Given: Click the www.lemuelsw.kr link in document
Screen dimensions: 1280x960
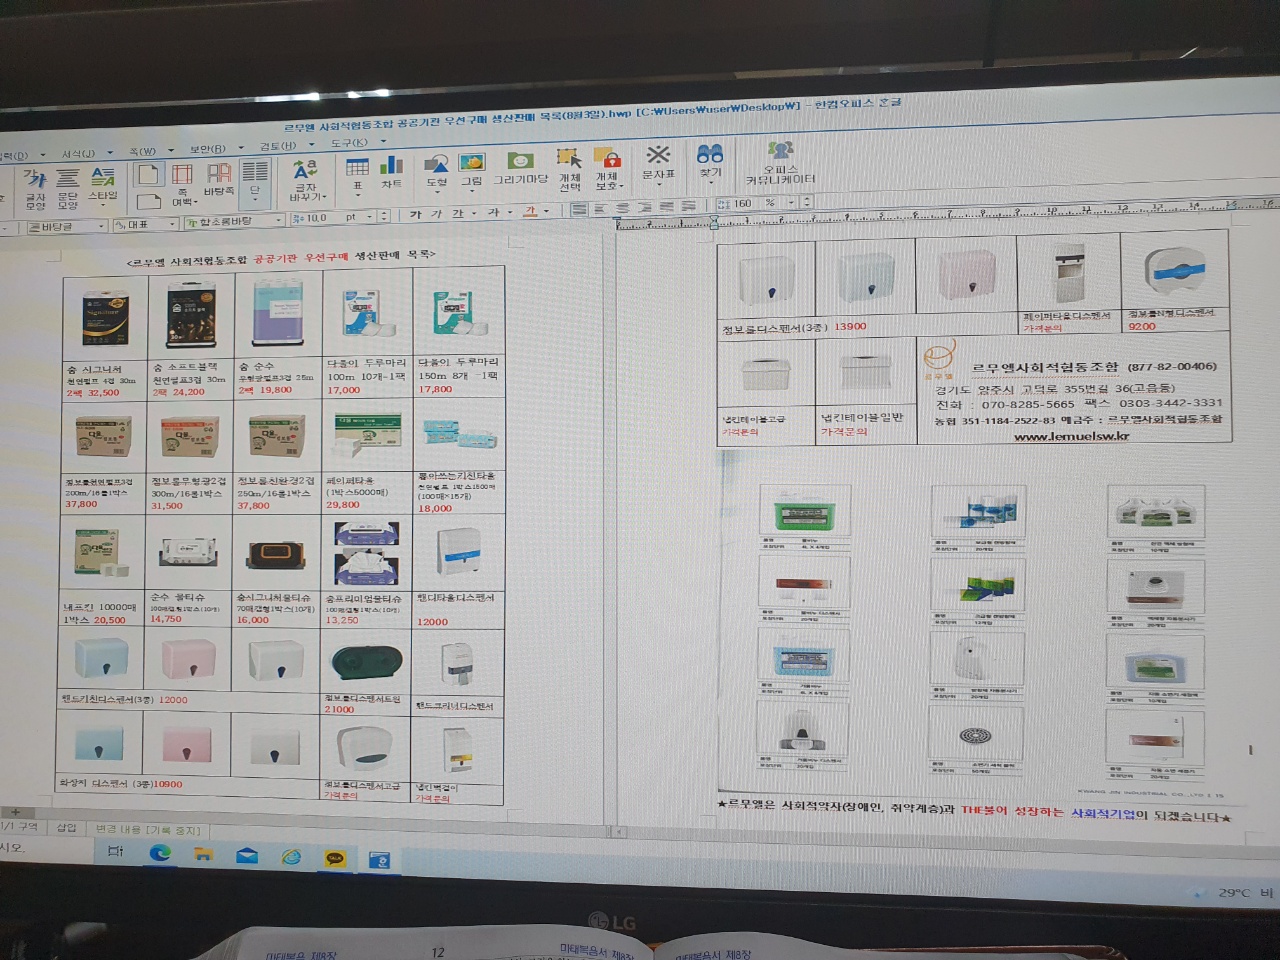Looking at the screenshot, I should click(1071, 436).
